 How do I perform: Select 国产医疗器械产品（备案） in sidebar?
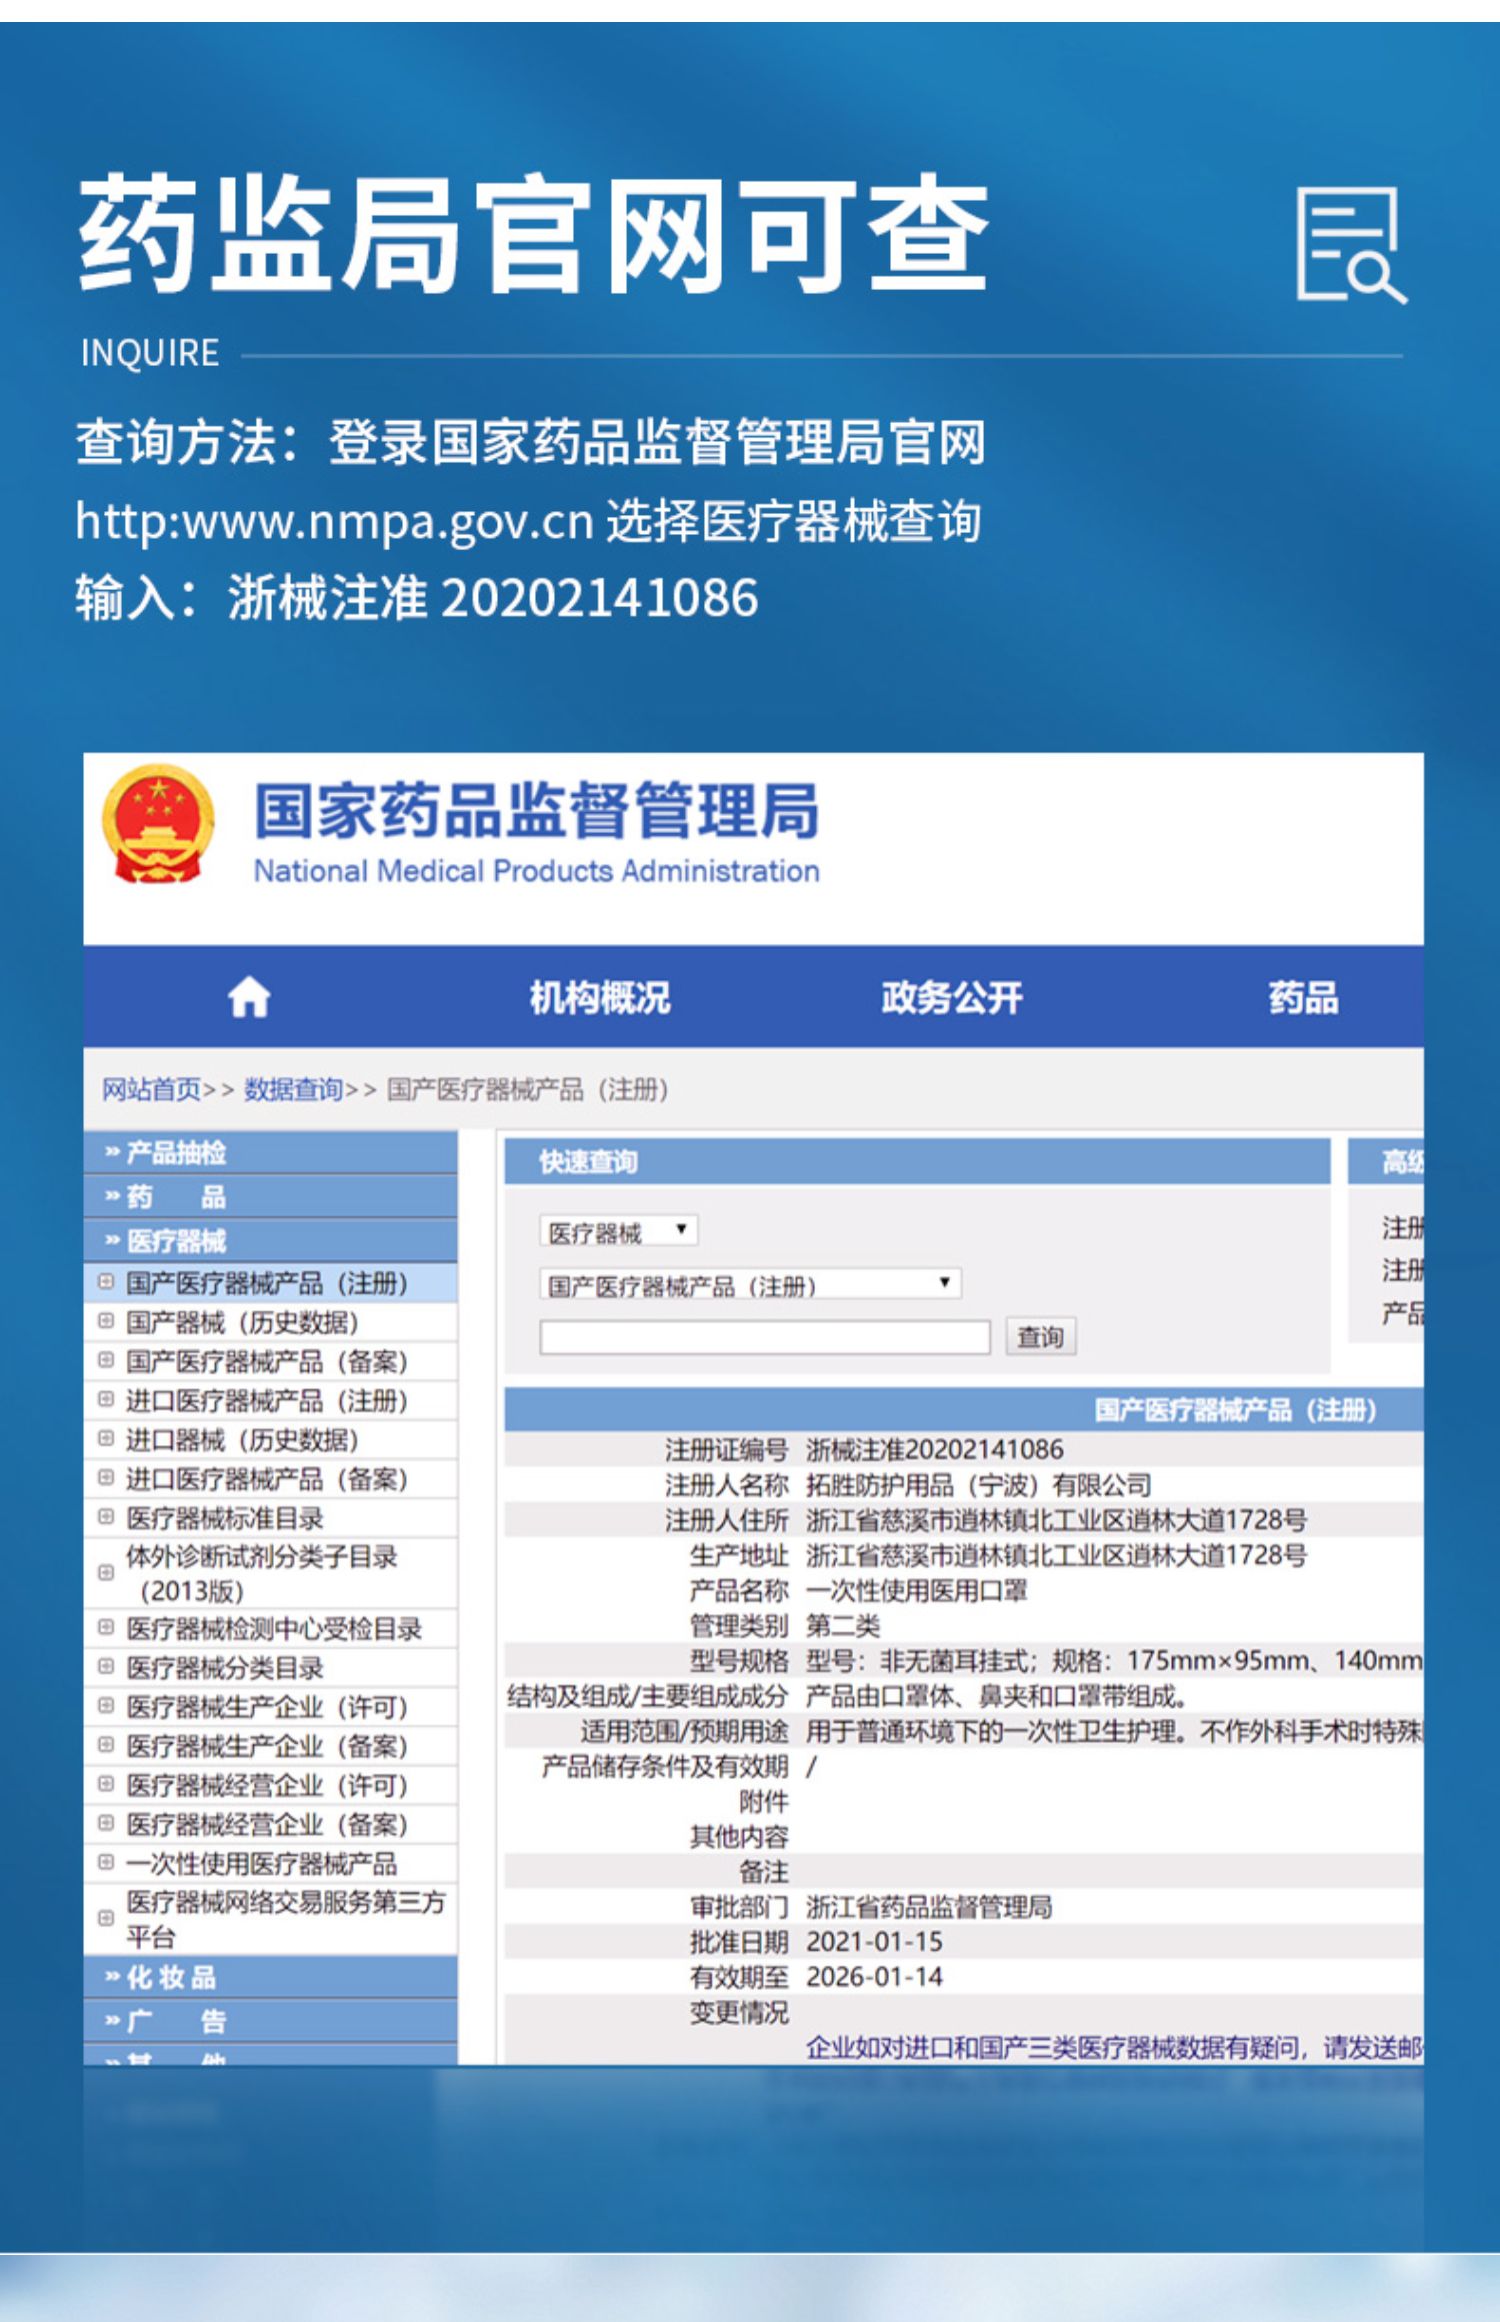click(x=270, y=1361)
